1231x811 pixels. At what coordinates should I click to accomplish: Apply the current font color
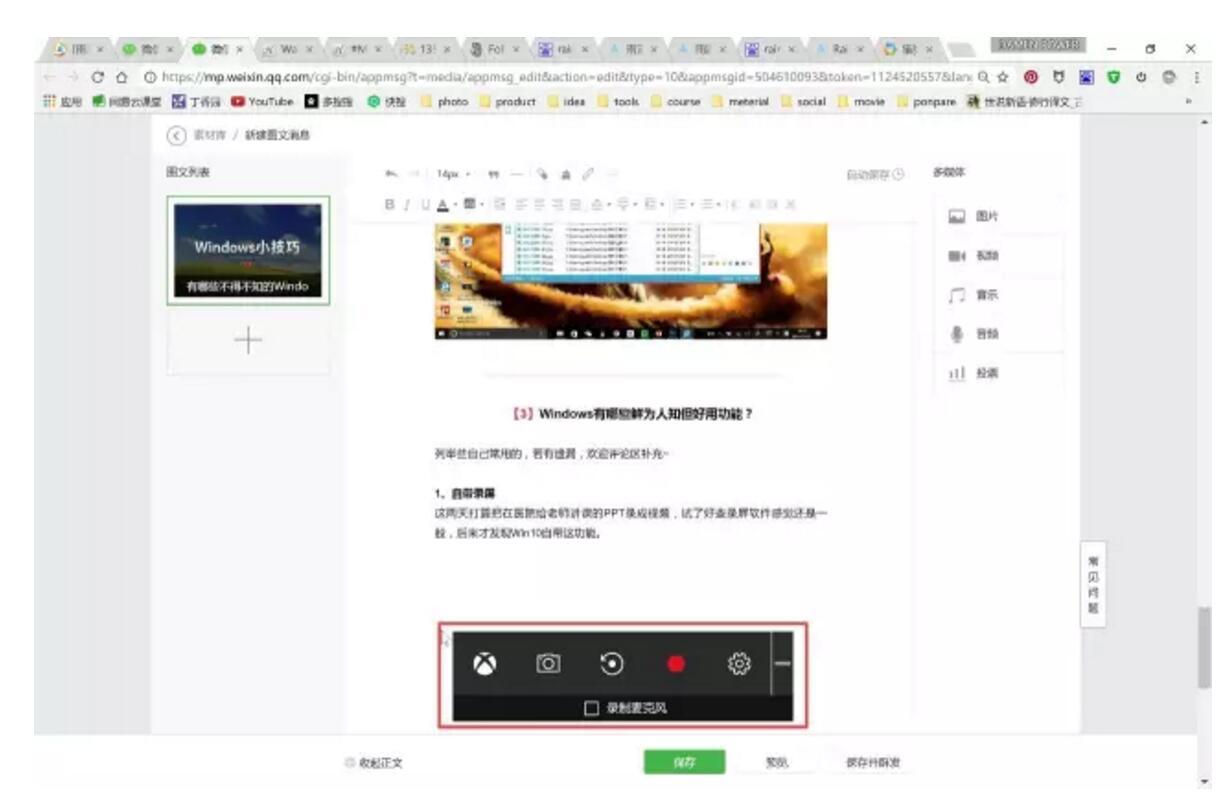click(x=443, y=204)
